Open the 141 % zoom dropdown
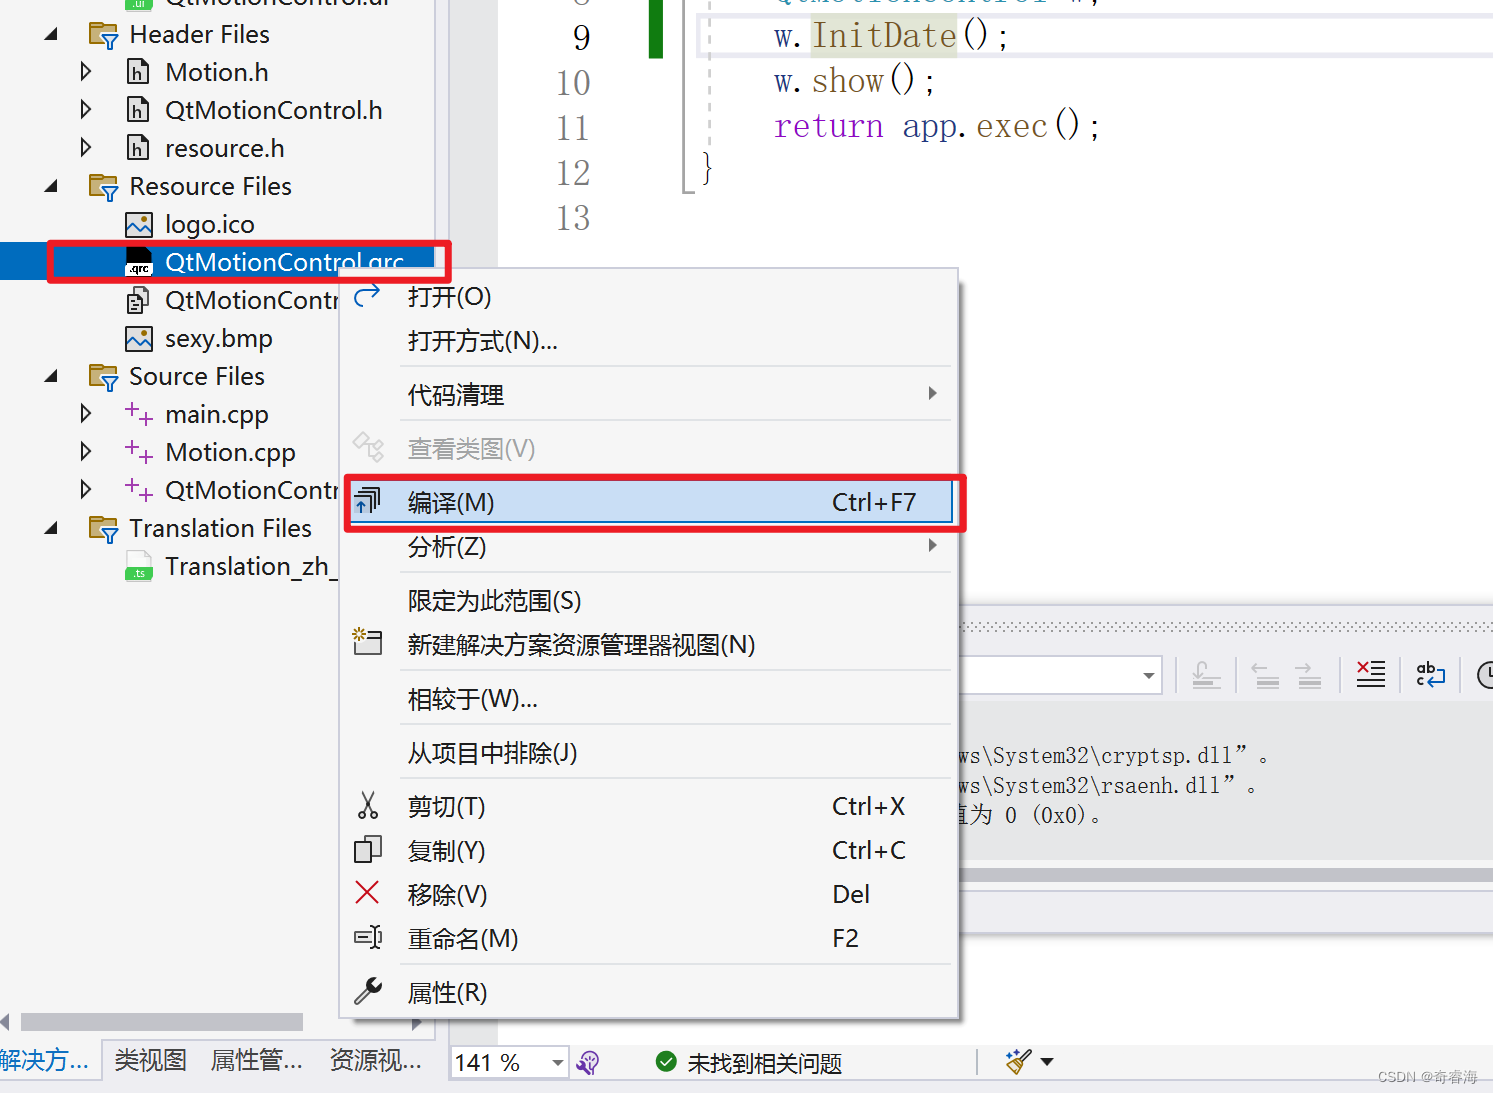Screen dimensions: 1493x1093 pyautogui.click(x=557, y=1062)
